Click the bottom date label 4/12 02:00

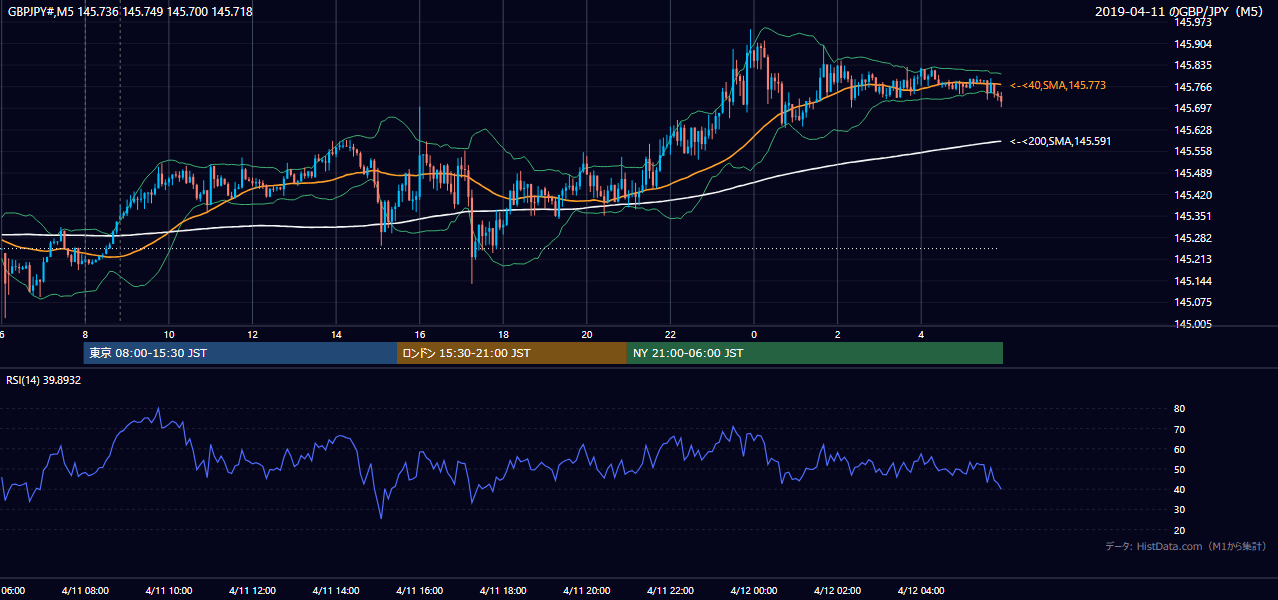[x=837, y=590]
